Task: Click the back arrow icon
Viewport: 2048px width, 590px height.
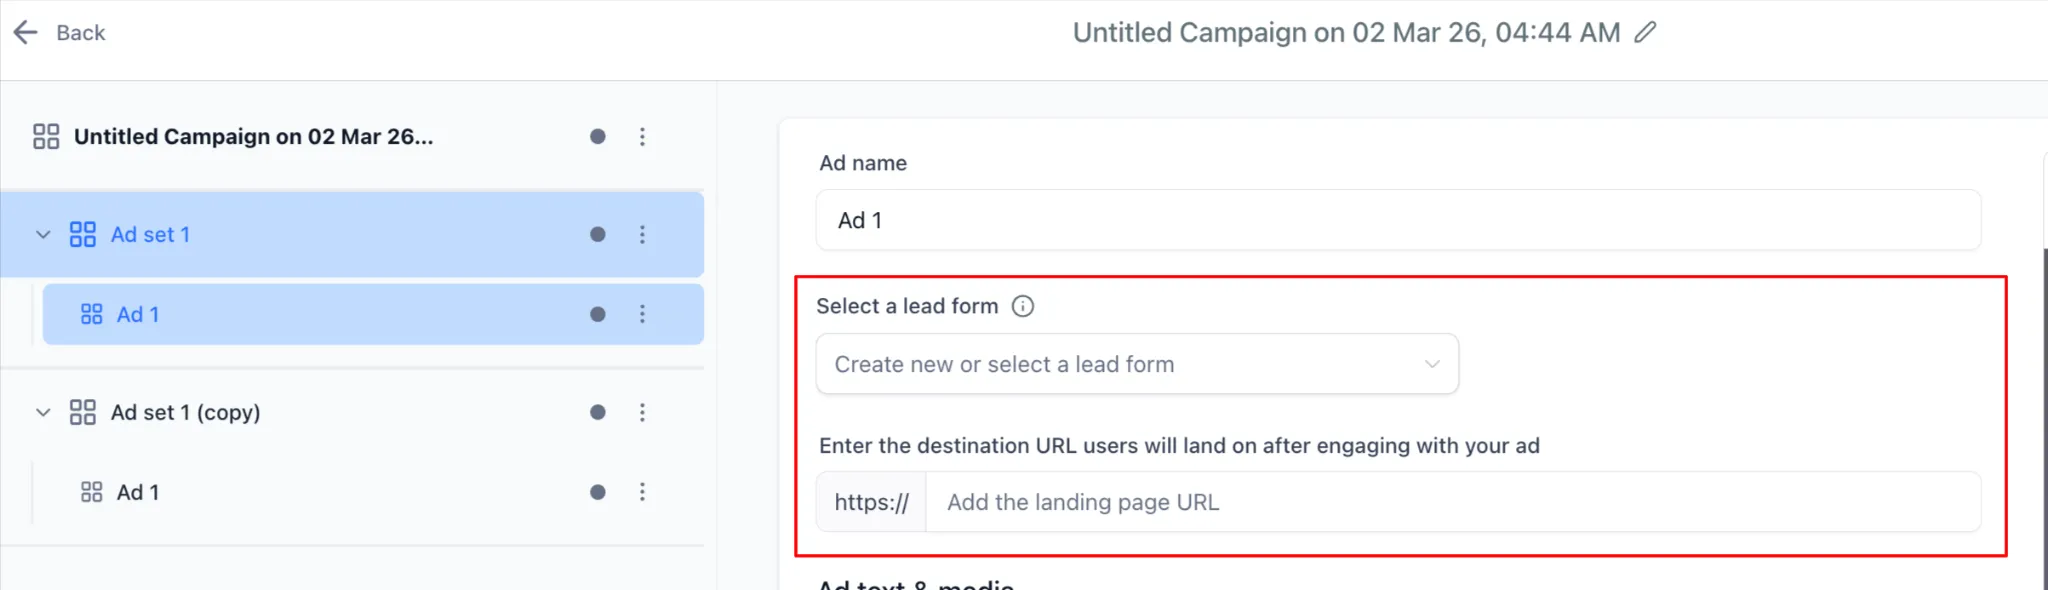Action: [x=25, y=32]
